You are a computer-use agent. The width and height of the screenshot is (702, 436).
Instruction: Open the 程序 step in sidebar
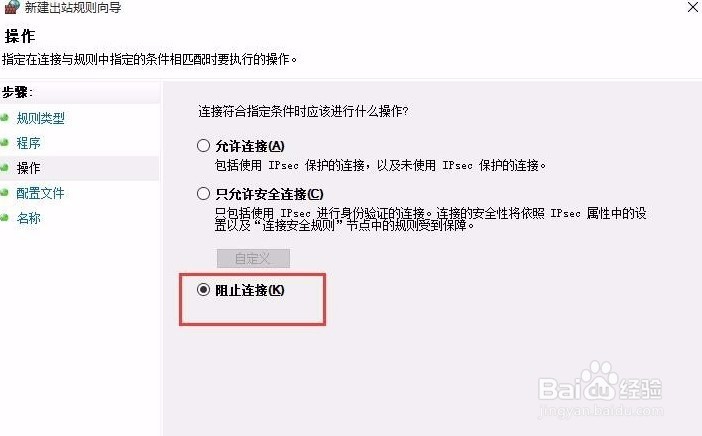(x=28, y=143)
